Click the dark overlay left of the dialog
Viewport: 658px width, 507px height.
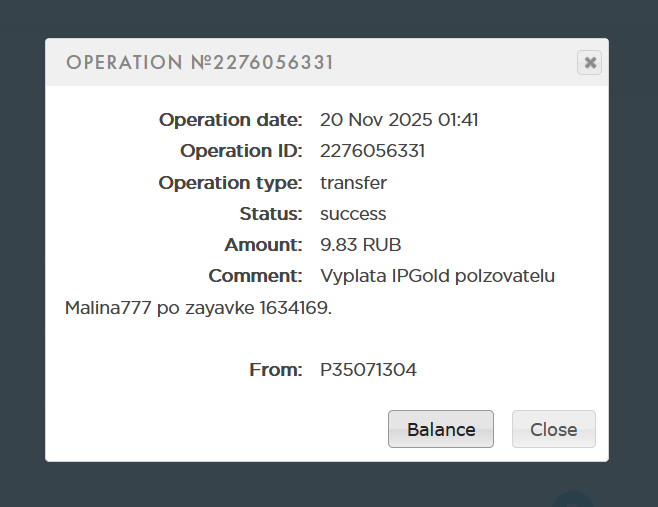point(22,250)
